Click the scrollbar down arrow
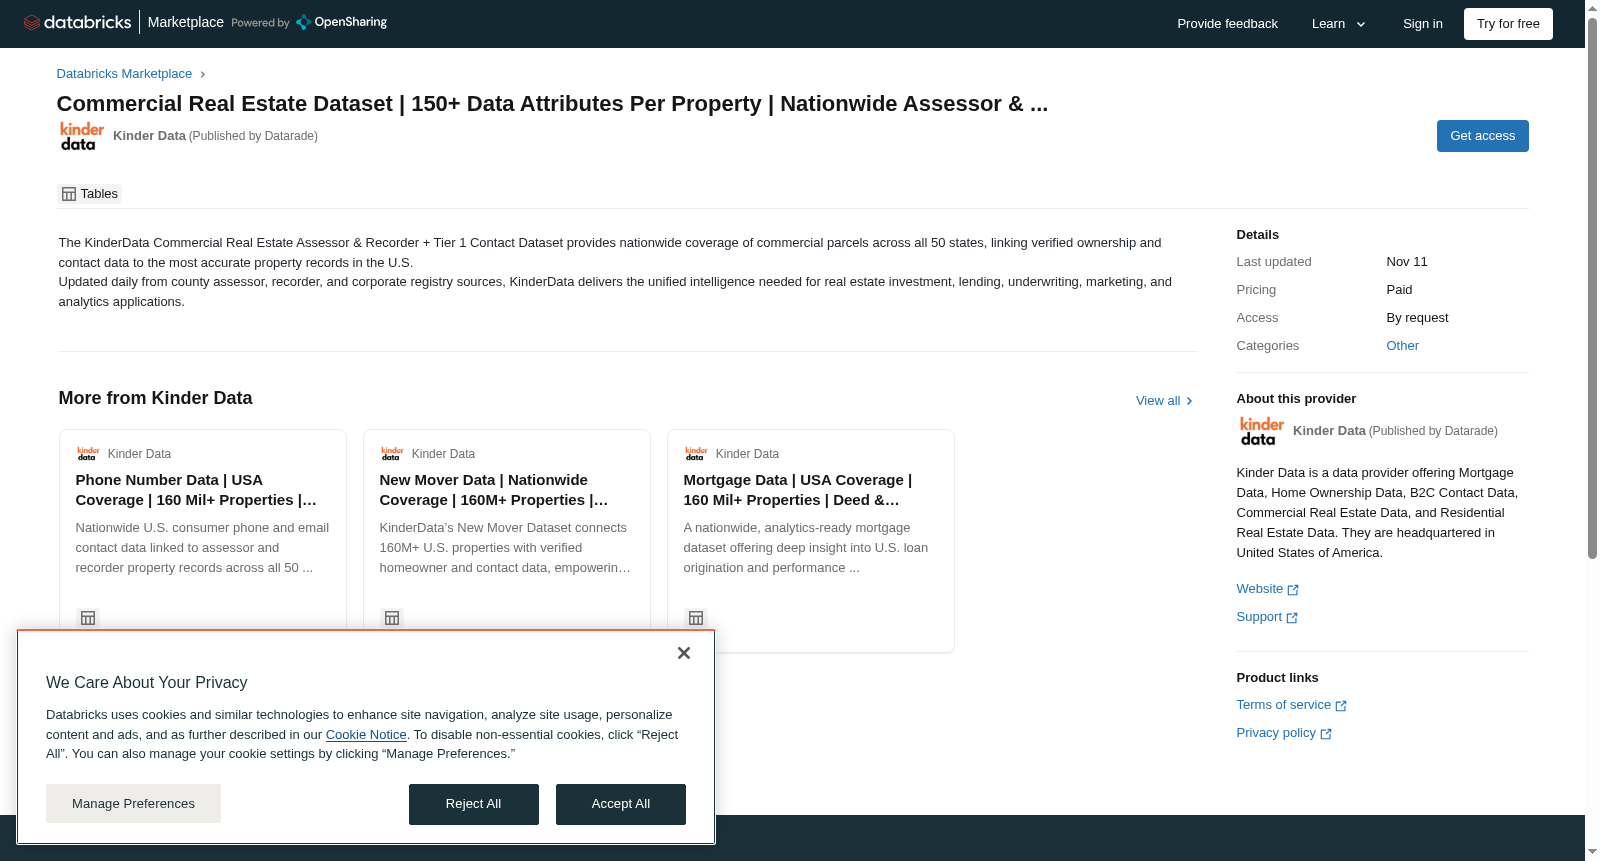This screenshot has height=861, width=1600. pyautogui.click(x=1592, y=852)
